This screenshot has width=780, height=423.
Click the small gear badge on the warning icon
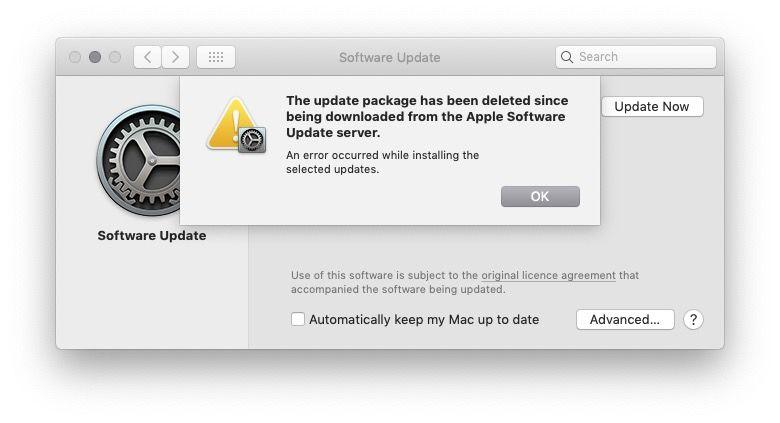tap(253, 140)
